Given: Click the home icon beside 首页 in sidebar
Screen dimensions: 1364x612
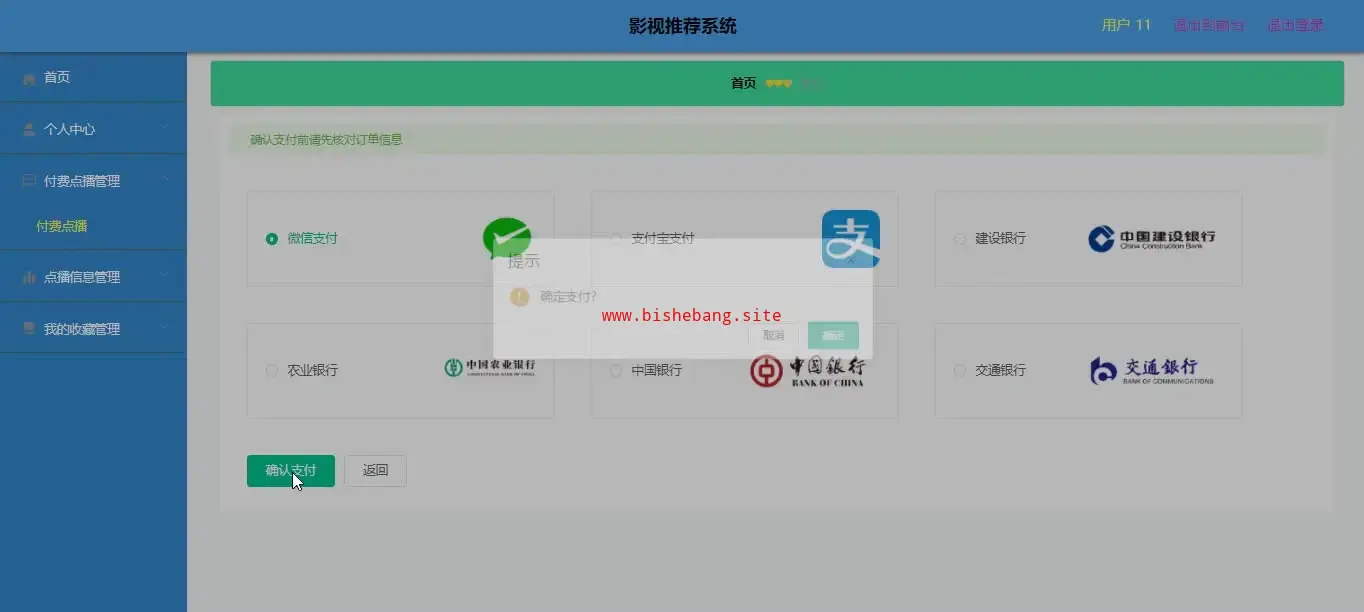Looking at the screenshot, I should pyautogui.click(x=29, y=78).
